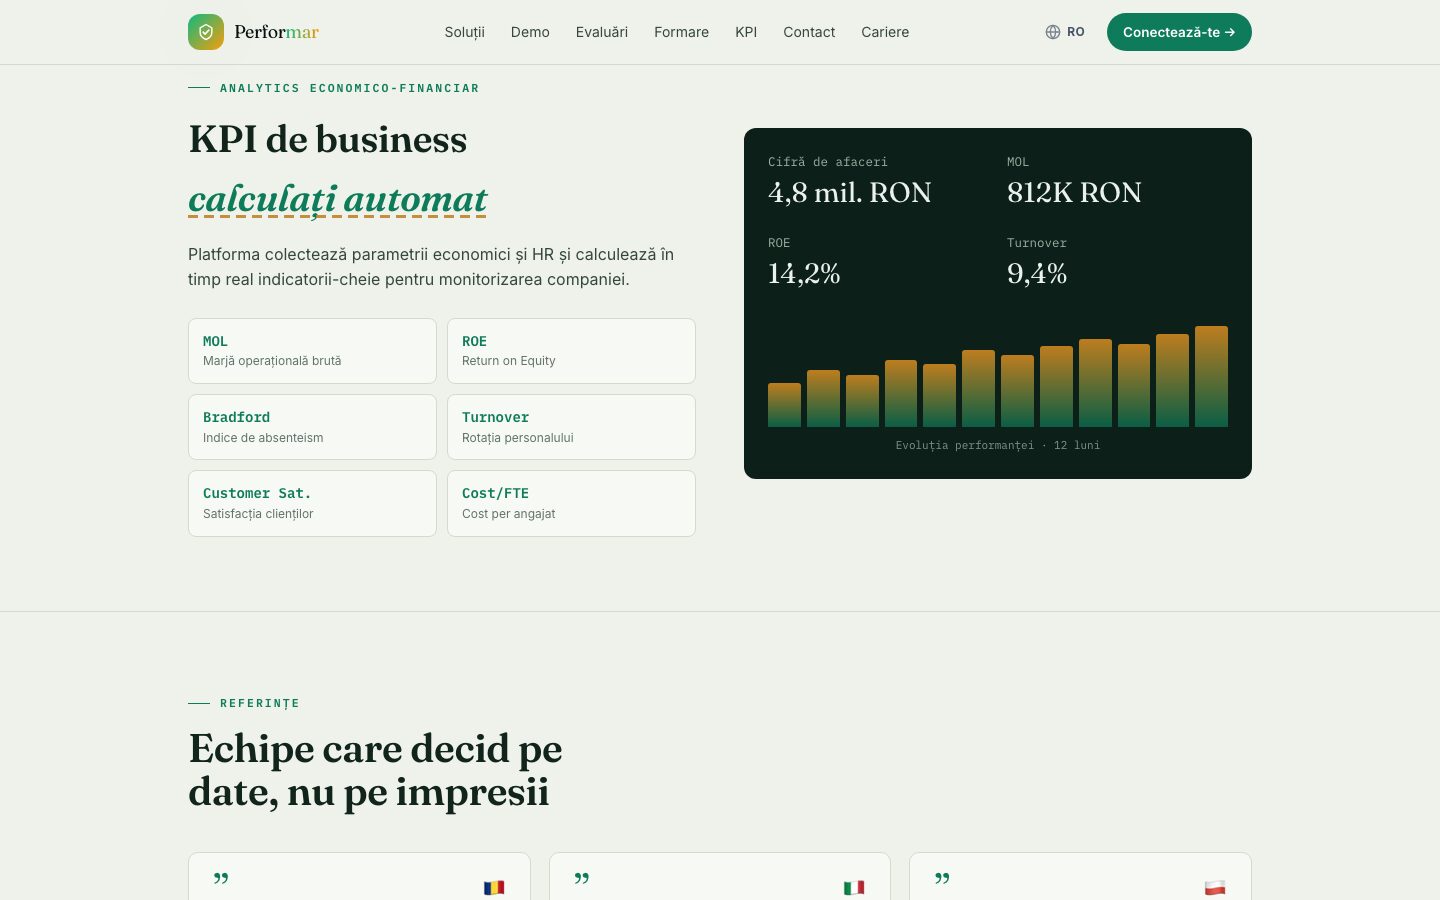Image resolution: width=1440 pixels, height=900 pixels.
Task: Click the 'calculați automat' underlined heading
Action: [338, 199]
